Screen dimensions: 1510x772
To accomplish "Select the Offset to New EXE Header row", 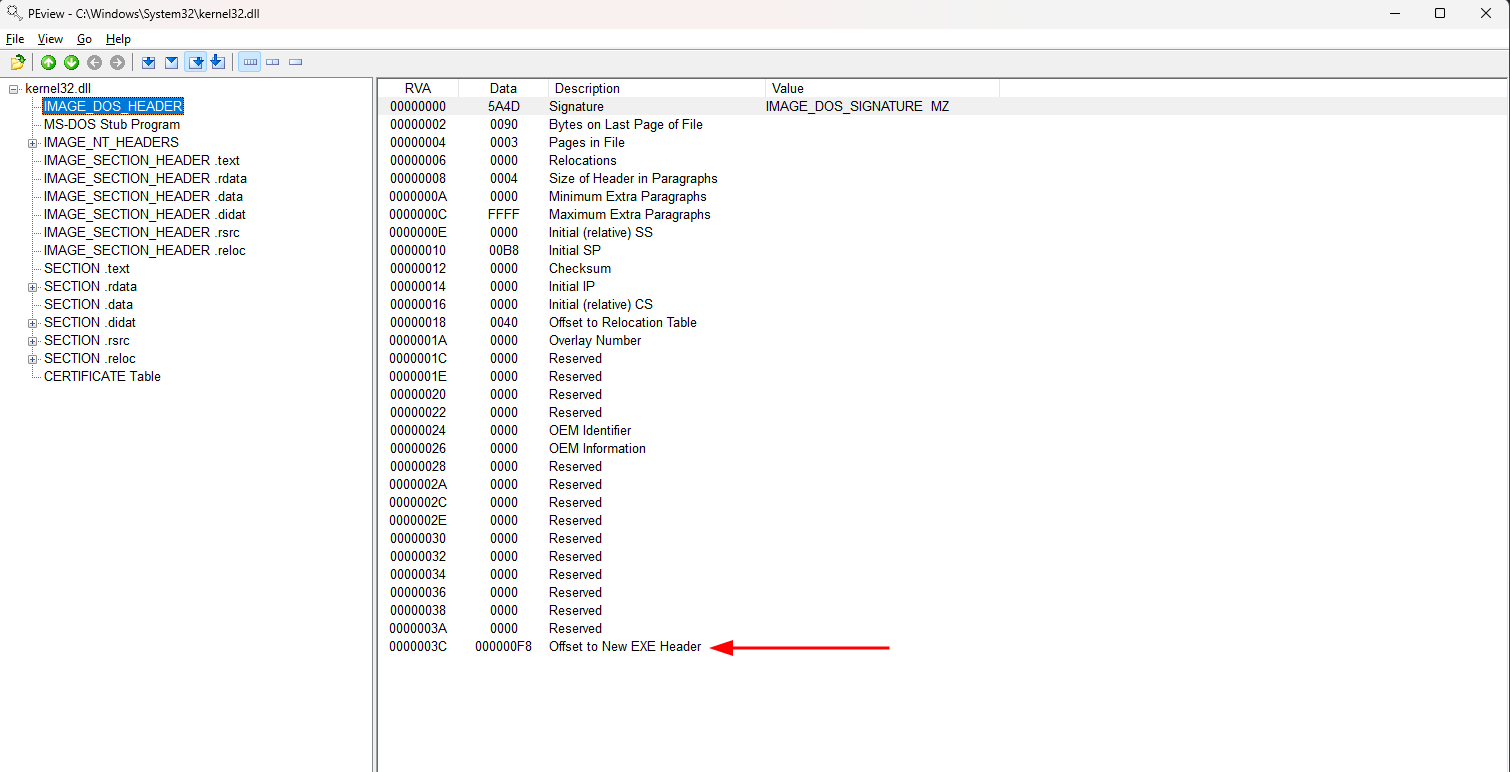I will coord(625,647).
